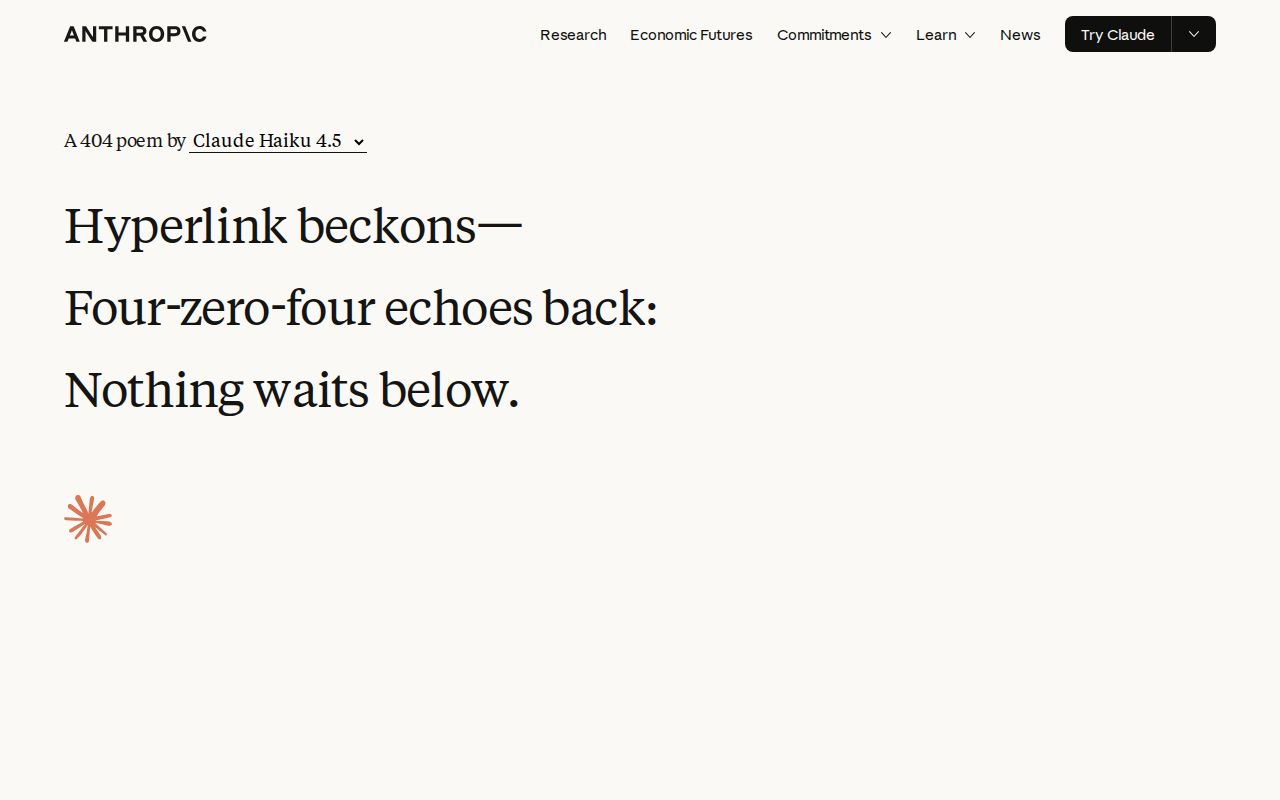Visit the News page

(1020, 35)
